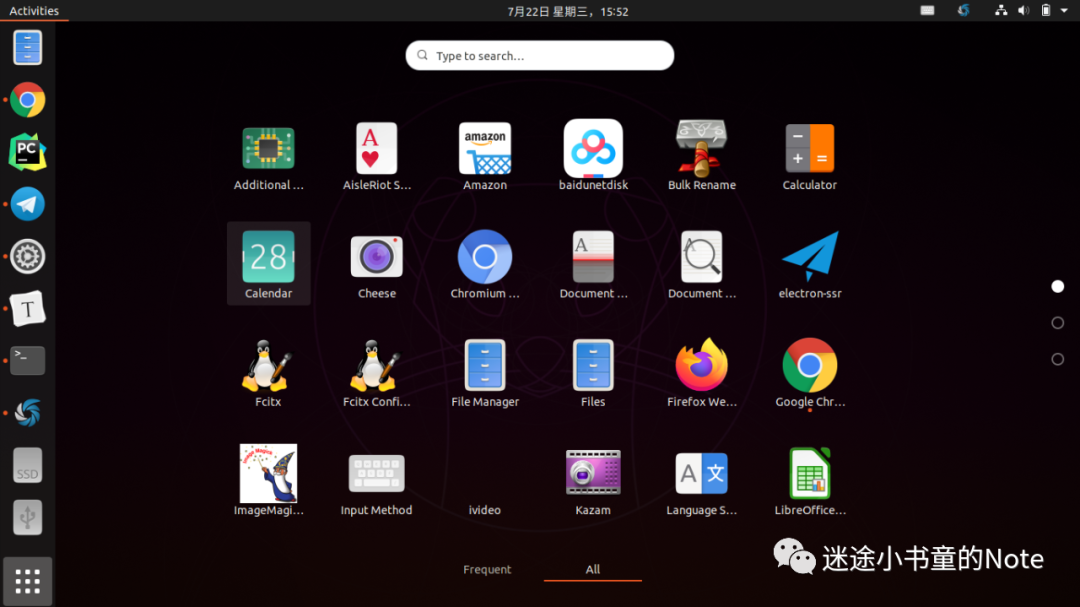1080x607 pixels.
Task: Switch to the All tab
Action: (x=592, y=569)
